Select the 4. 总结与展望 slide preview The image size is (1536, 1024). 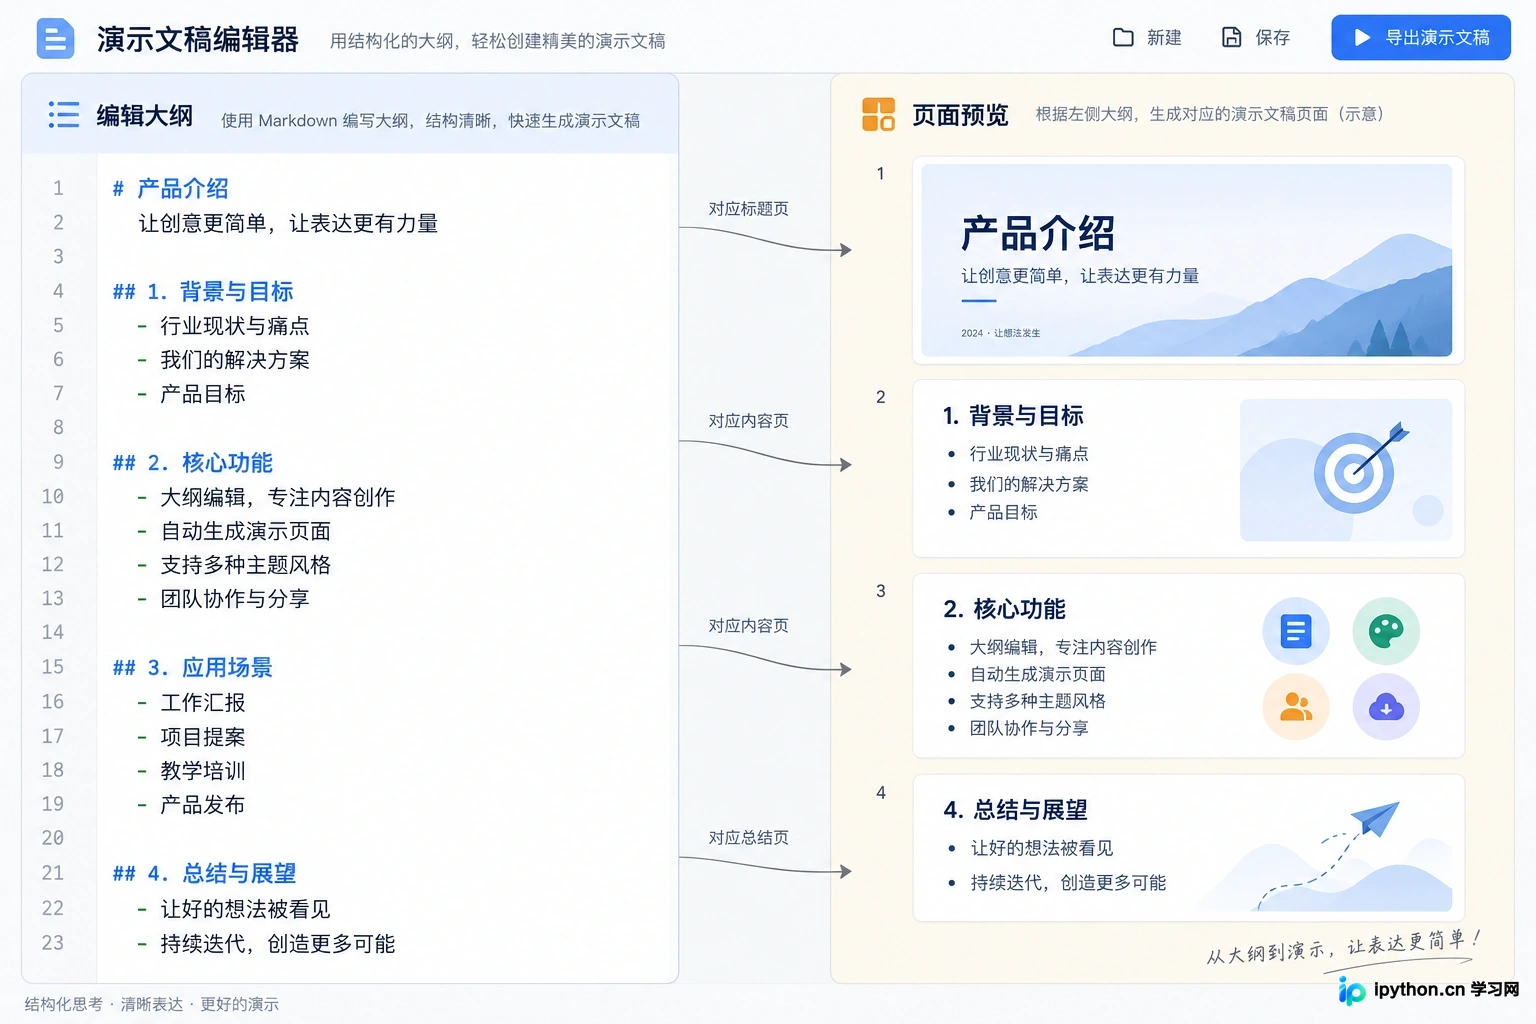[x=1188, y=848]
